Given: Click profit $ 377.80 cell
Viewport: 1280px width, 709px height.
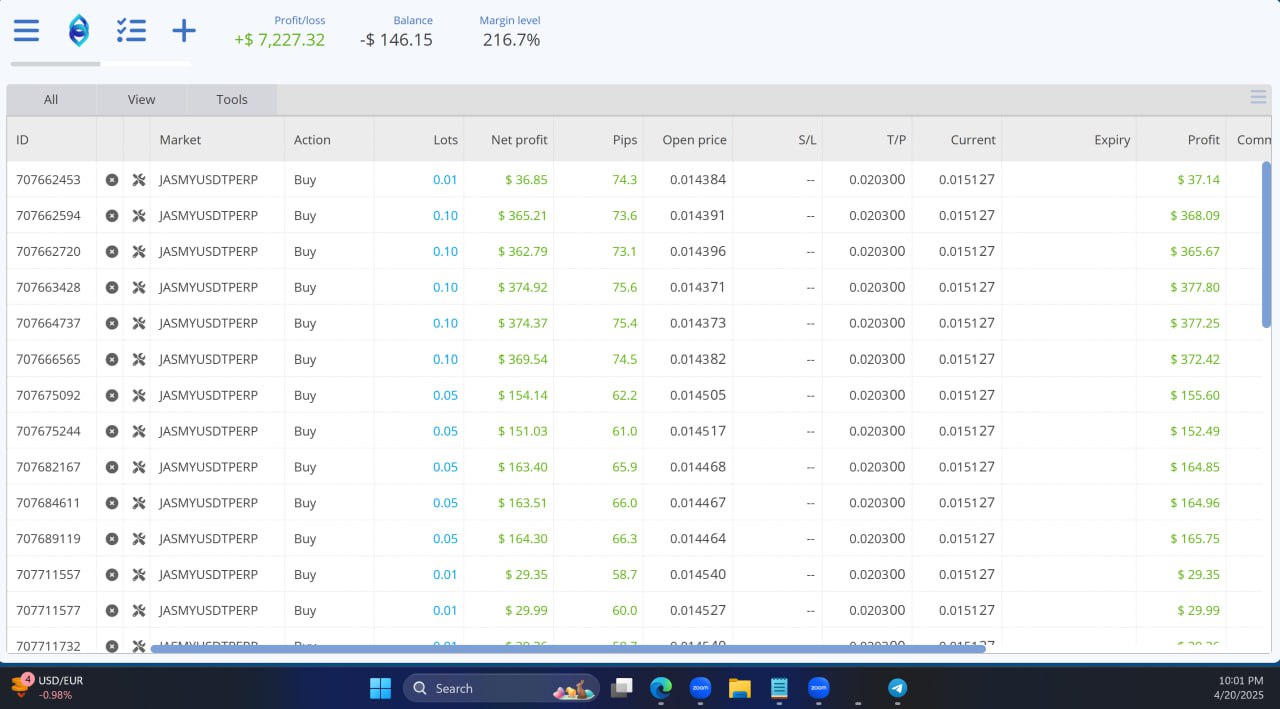Looking at the screenshot, I should point(1195,288).
